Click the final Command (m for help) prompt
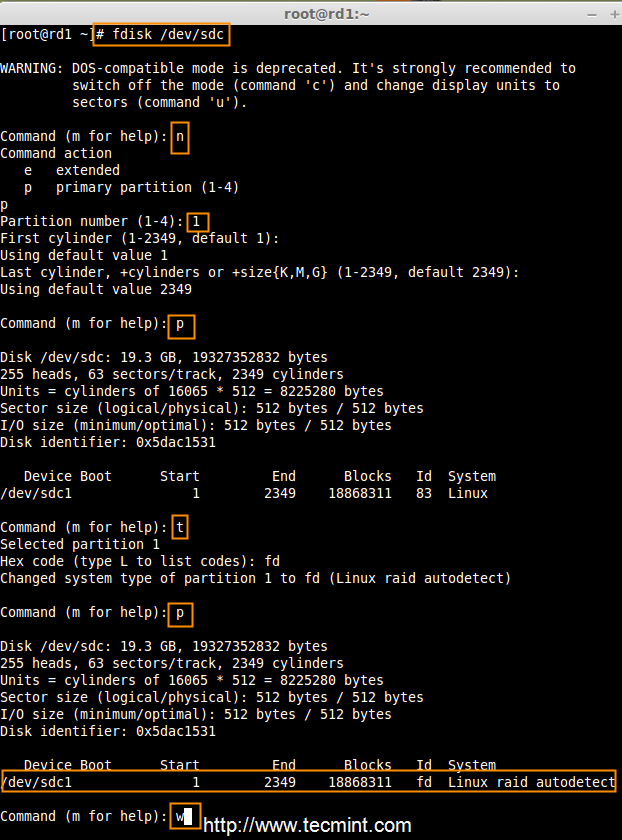Viewport: 622px width, 840px height. pos(85,816)
